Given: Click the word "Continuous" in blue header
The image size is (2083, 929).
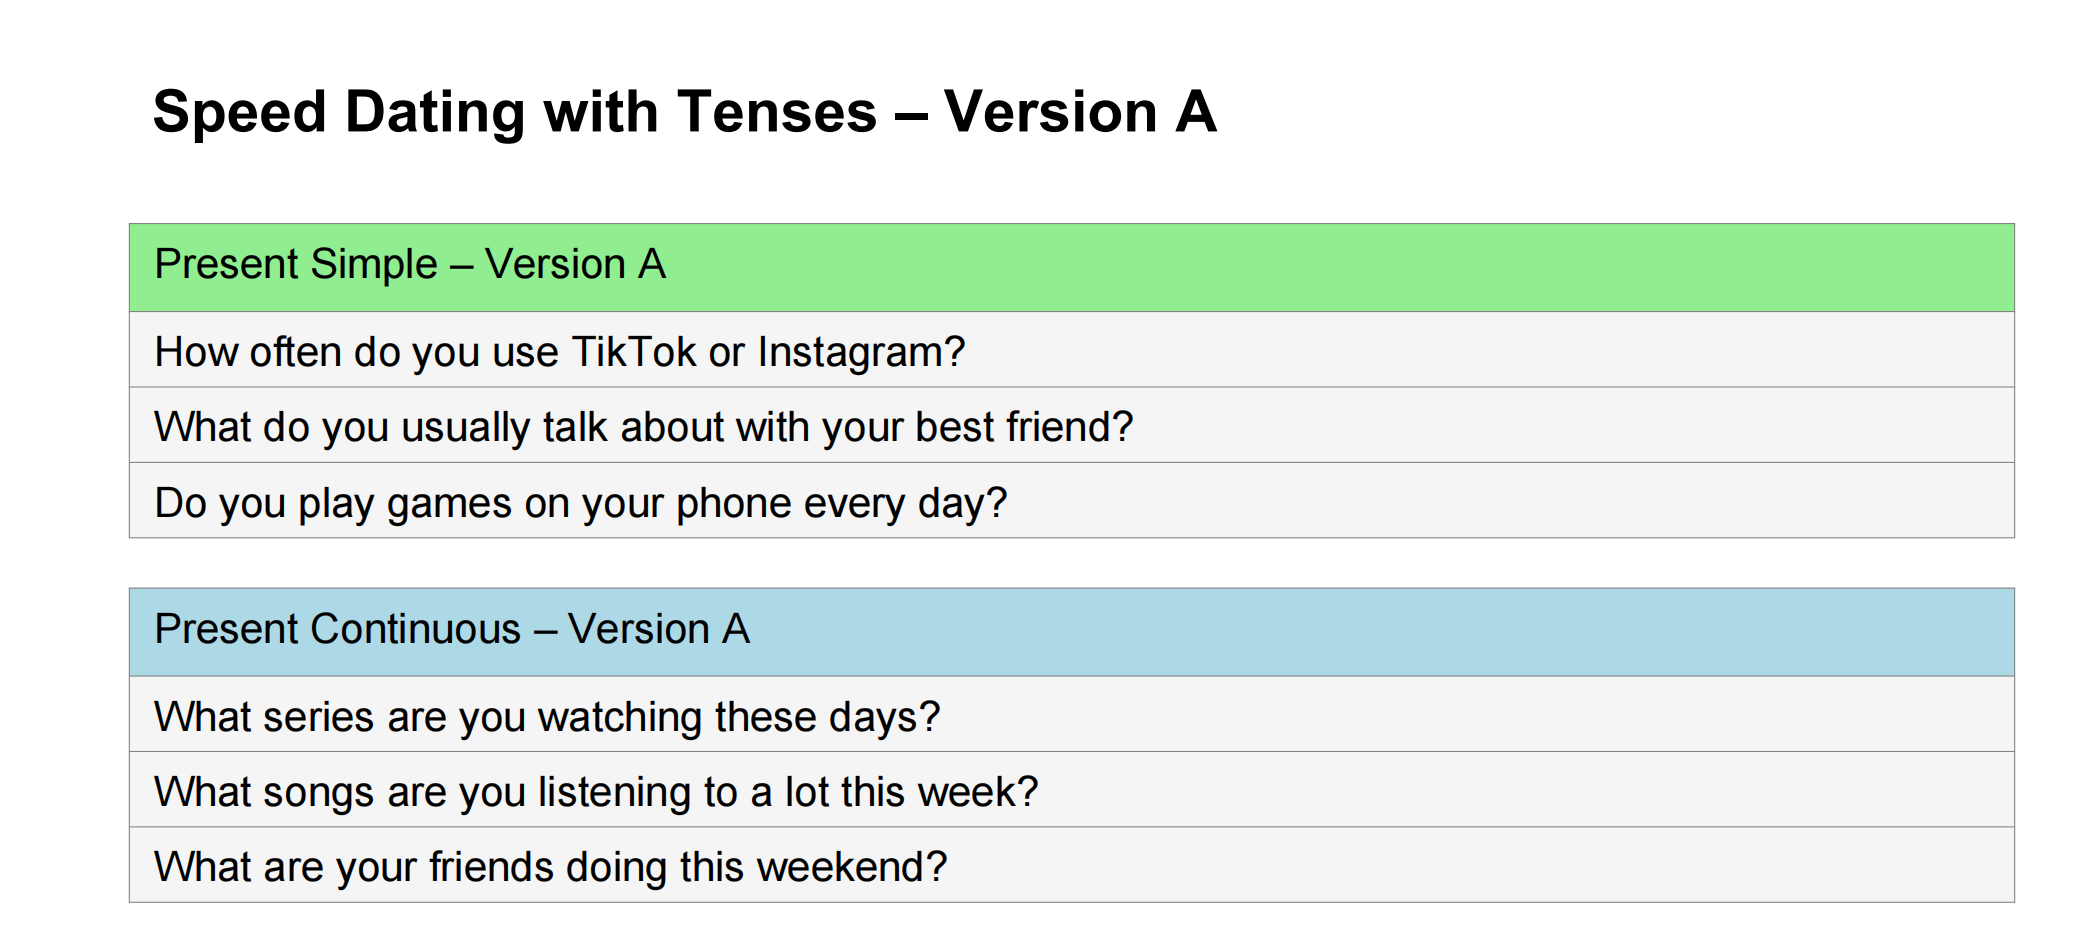Looking at the screenshot, I should tap(415, 630).
